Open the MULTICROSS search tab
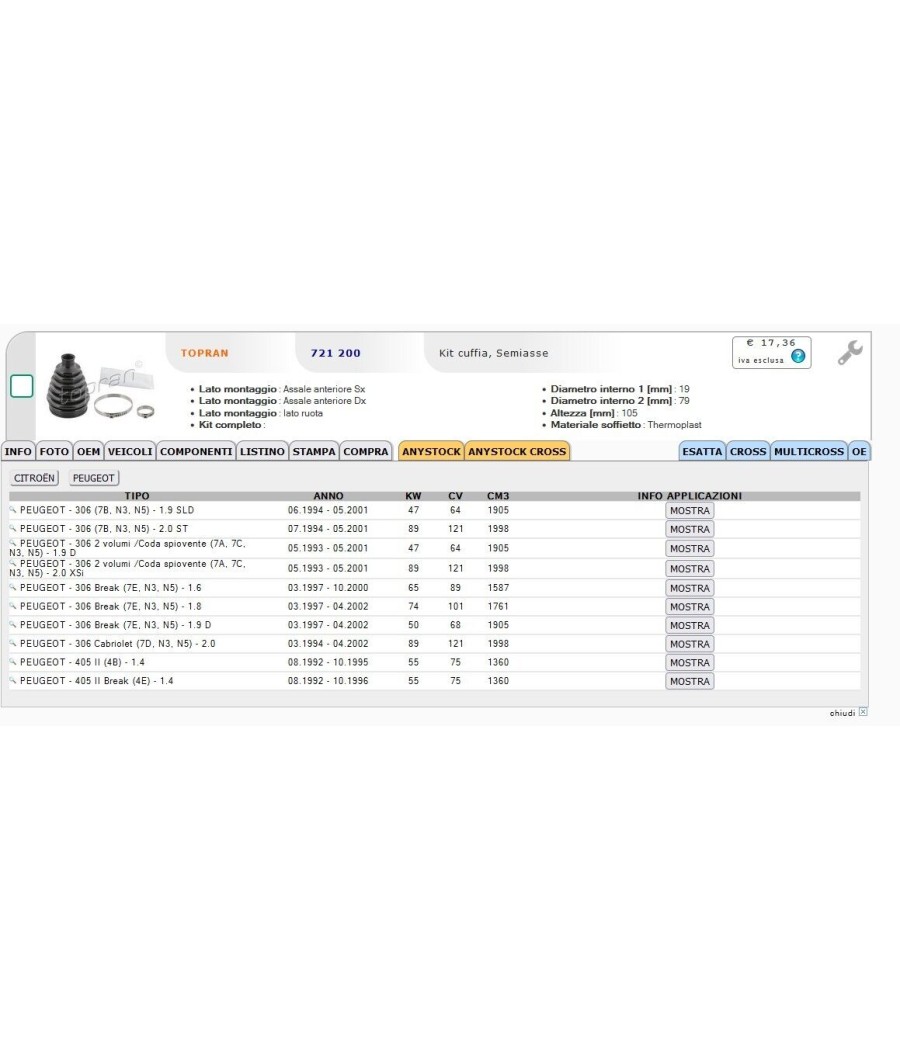Viewport: 900px width, 1050px height. tap(809, 451)
